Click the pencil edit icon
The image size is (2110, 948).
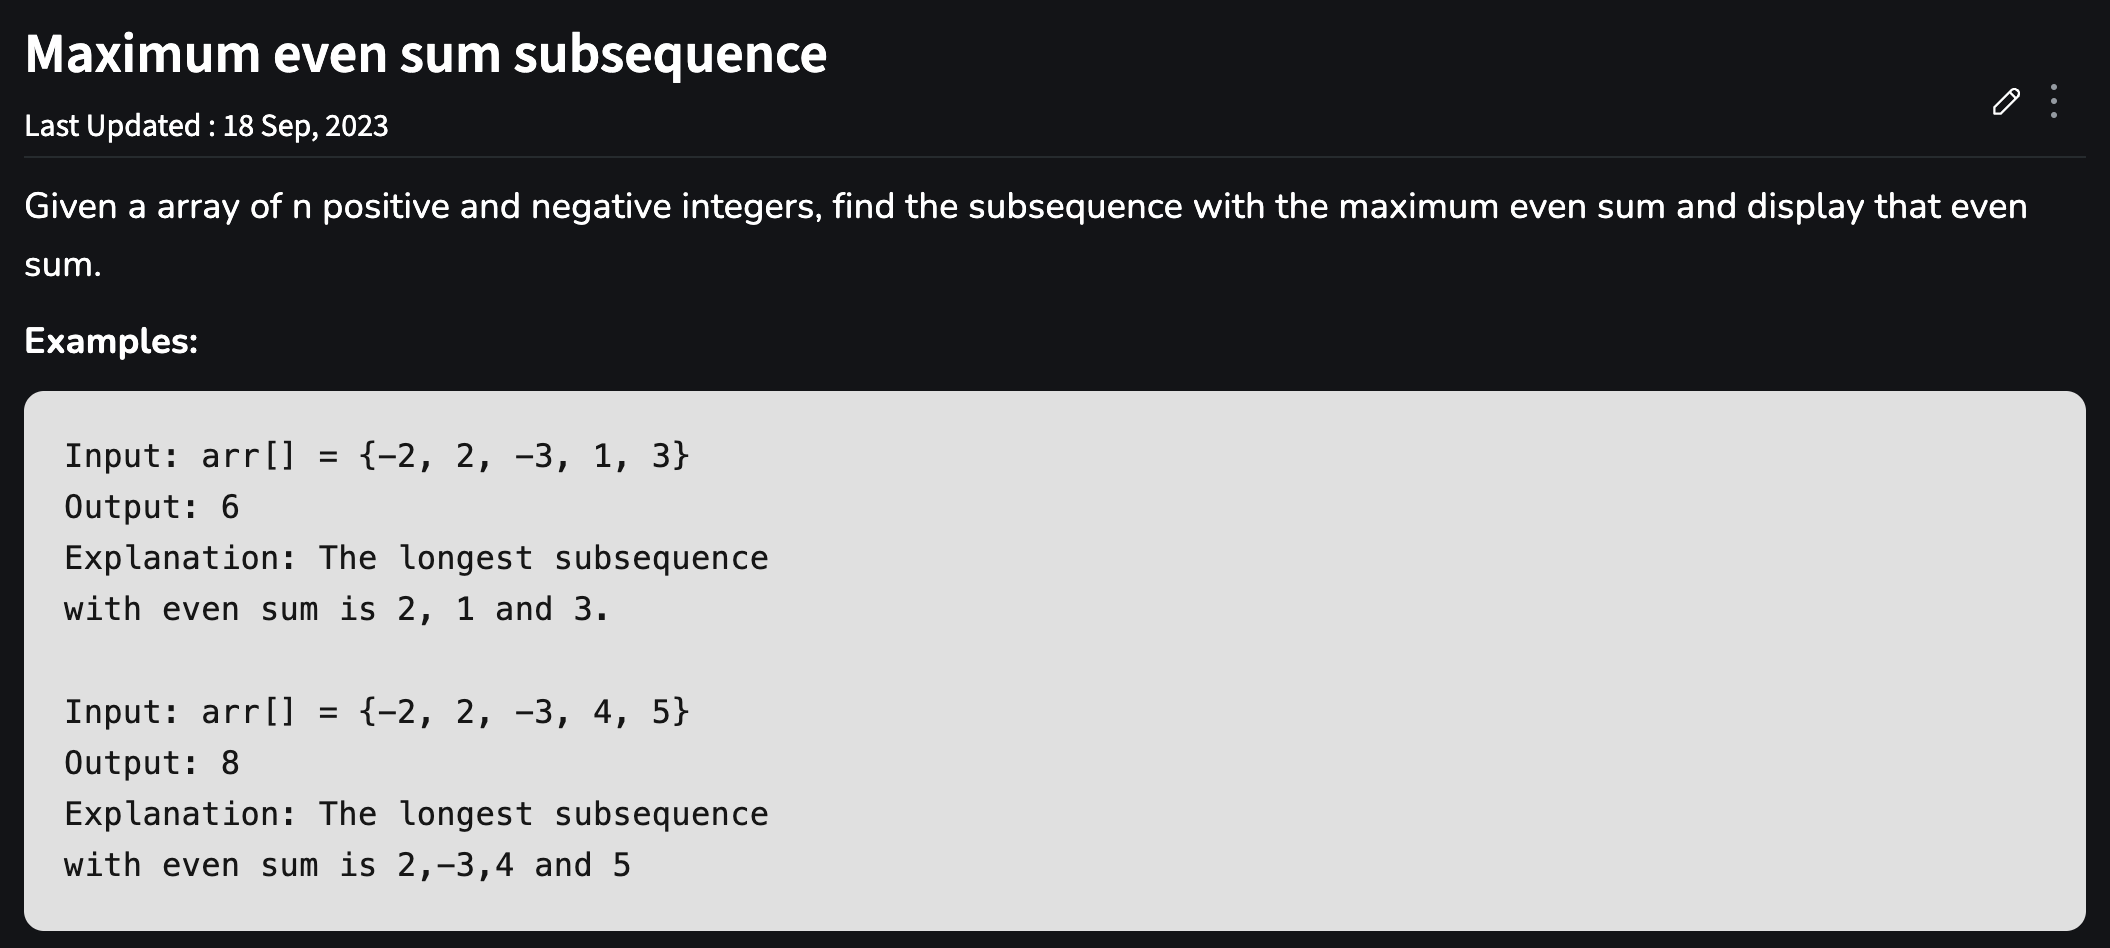pos(2005,102)
